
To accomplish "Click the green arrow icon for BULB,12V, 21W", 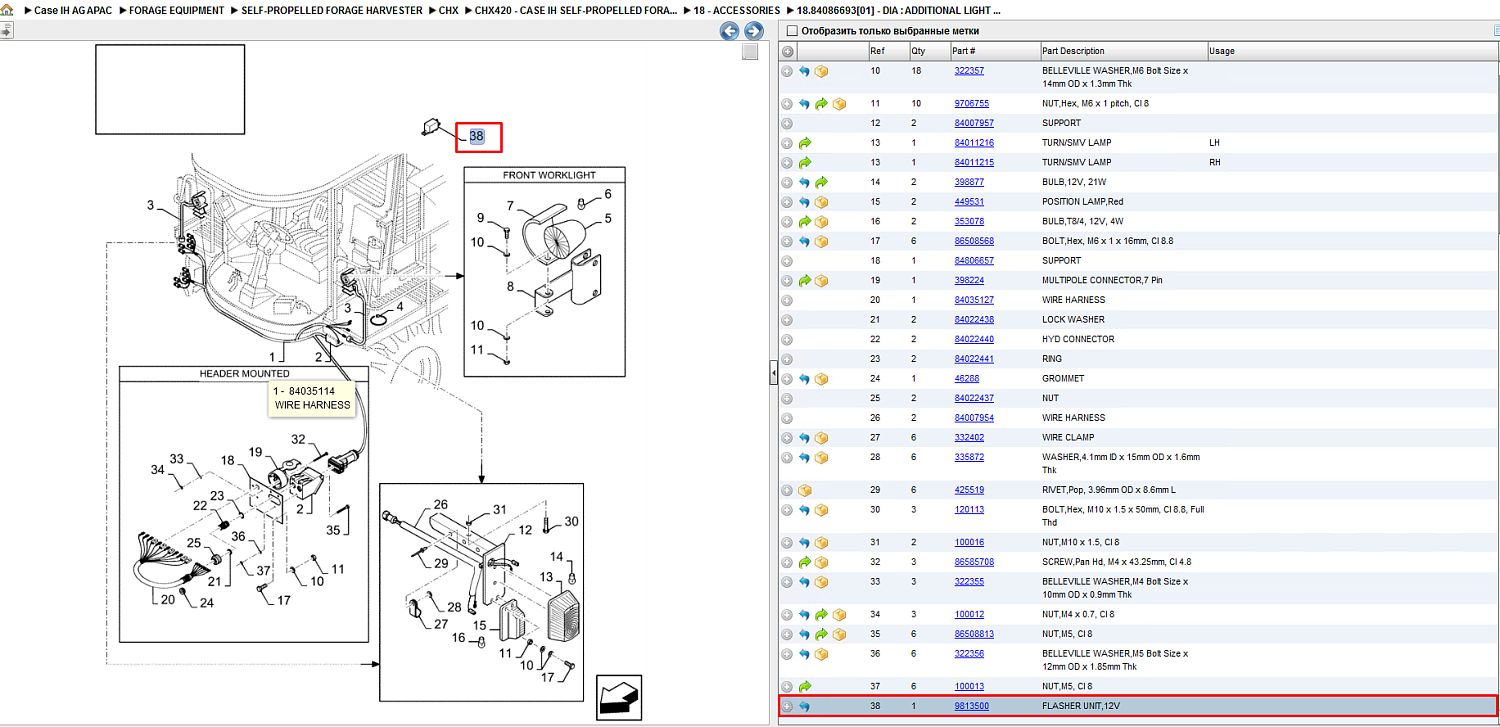I will [x=821, y=182].
